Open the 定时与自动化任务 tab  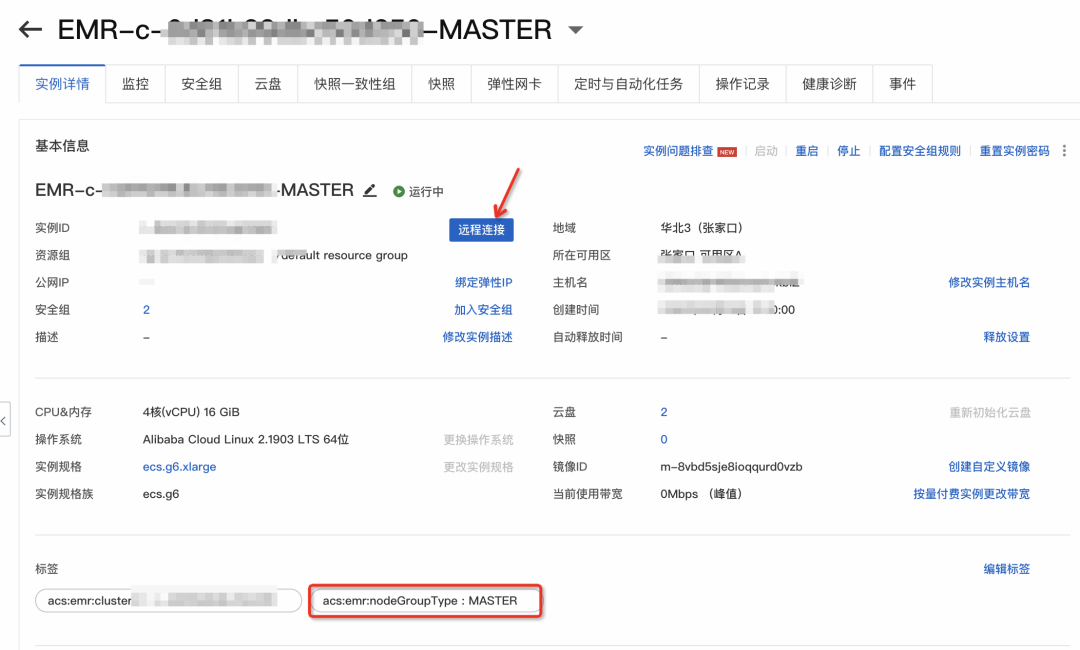point(629,84)
